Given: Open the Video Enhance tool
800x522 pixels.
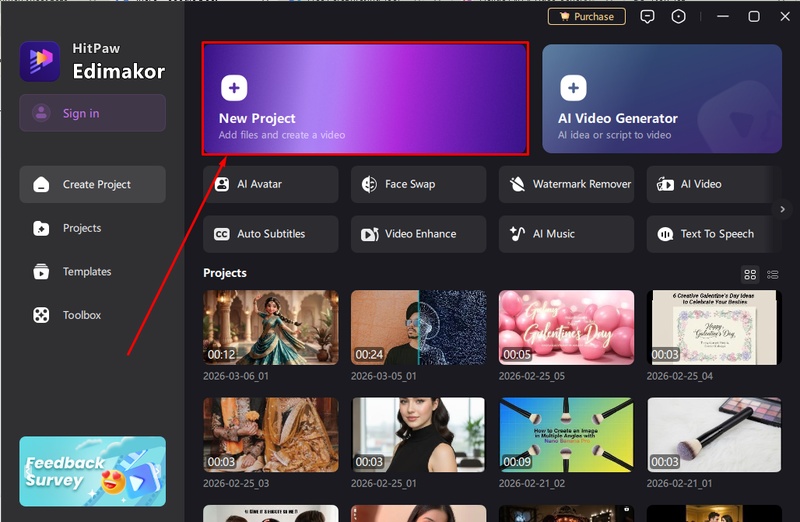Looking at the screenshot, I should (418, 234).
